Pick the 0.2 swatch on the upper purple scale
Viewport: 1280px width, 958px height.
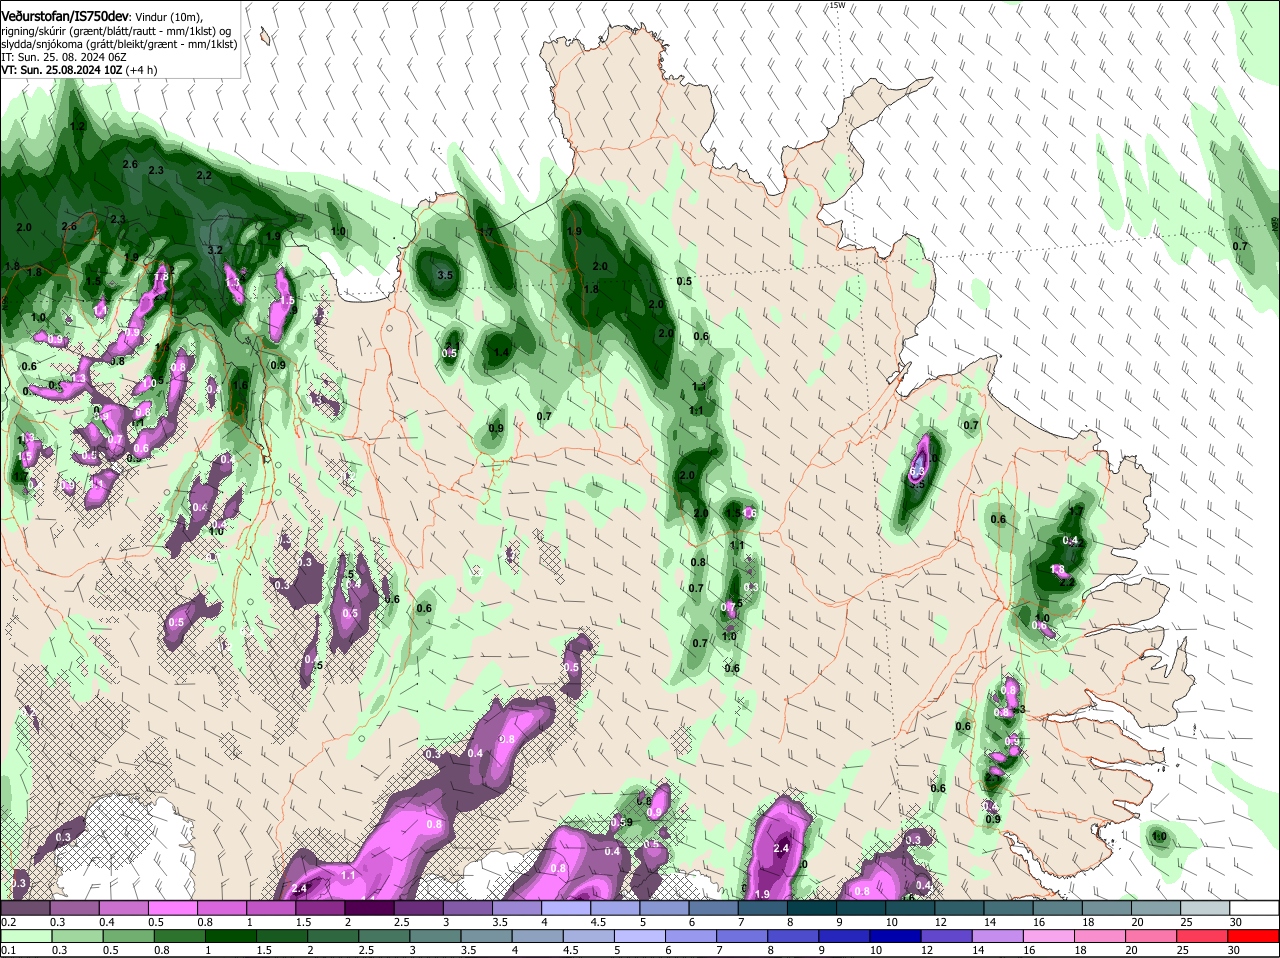point(25,907)
